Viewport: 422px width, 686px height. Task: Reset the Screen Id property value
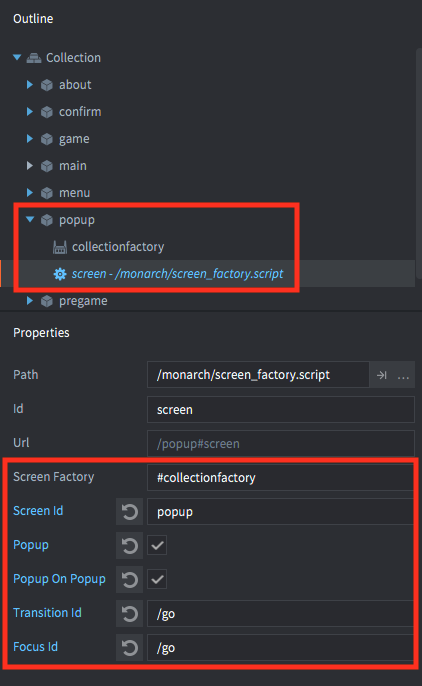tap(129, 511)
